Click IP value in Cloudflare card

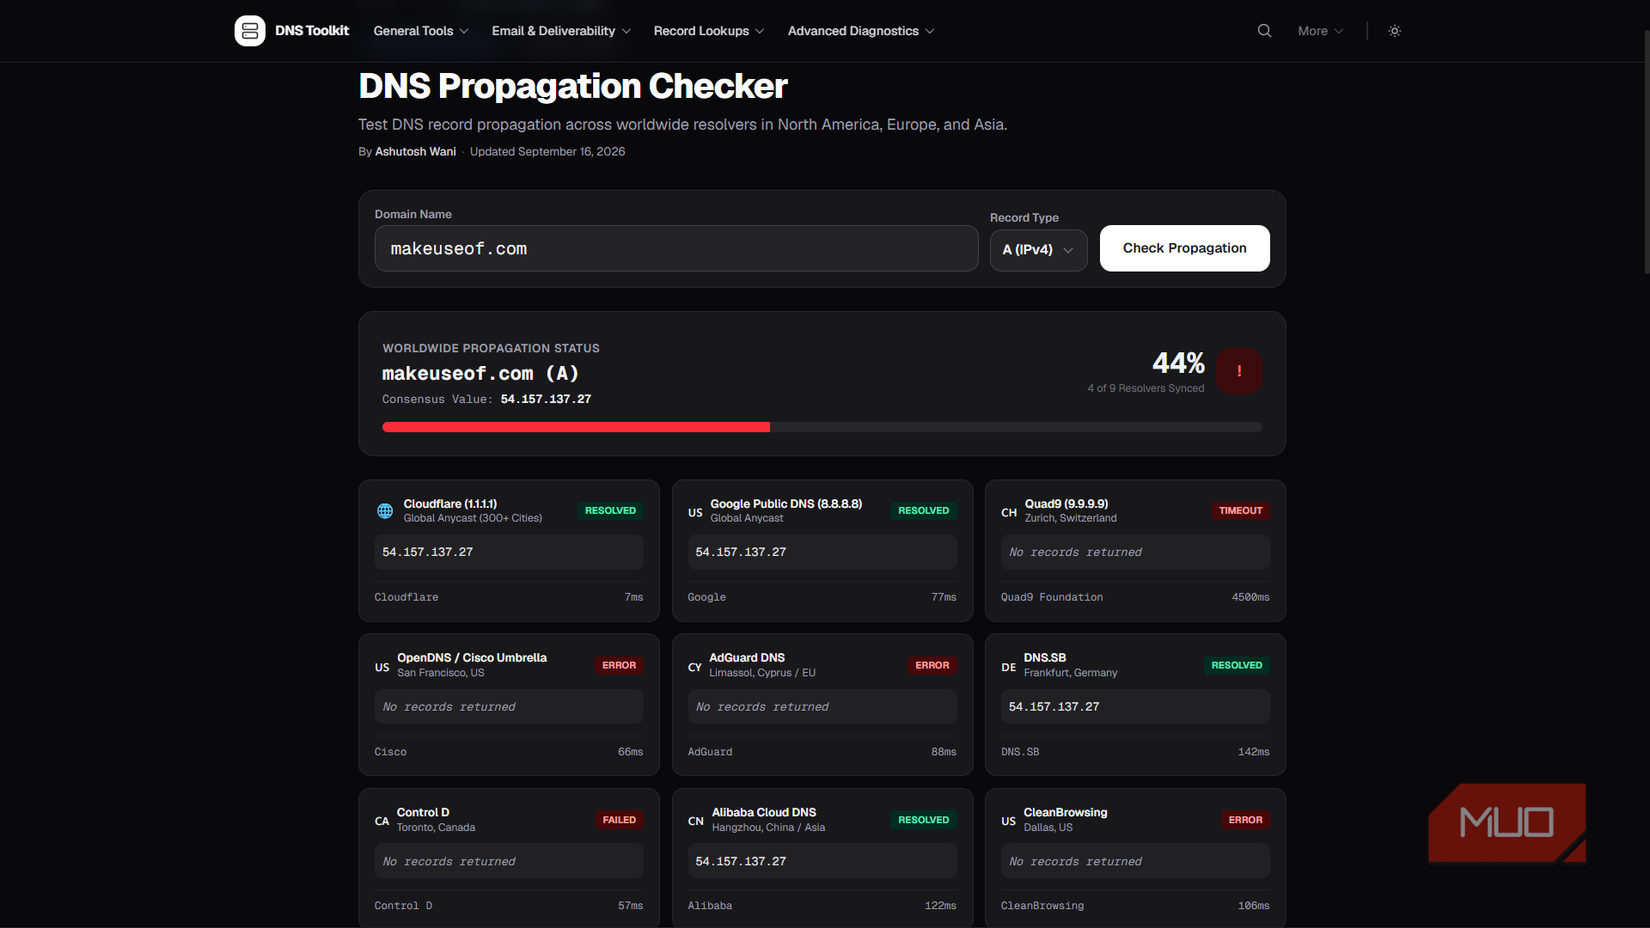point(427,552)
